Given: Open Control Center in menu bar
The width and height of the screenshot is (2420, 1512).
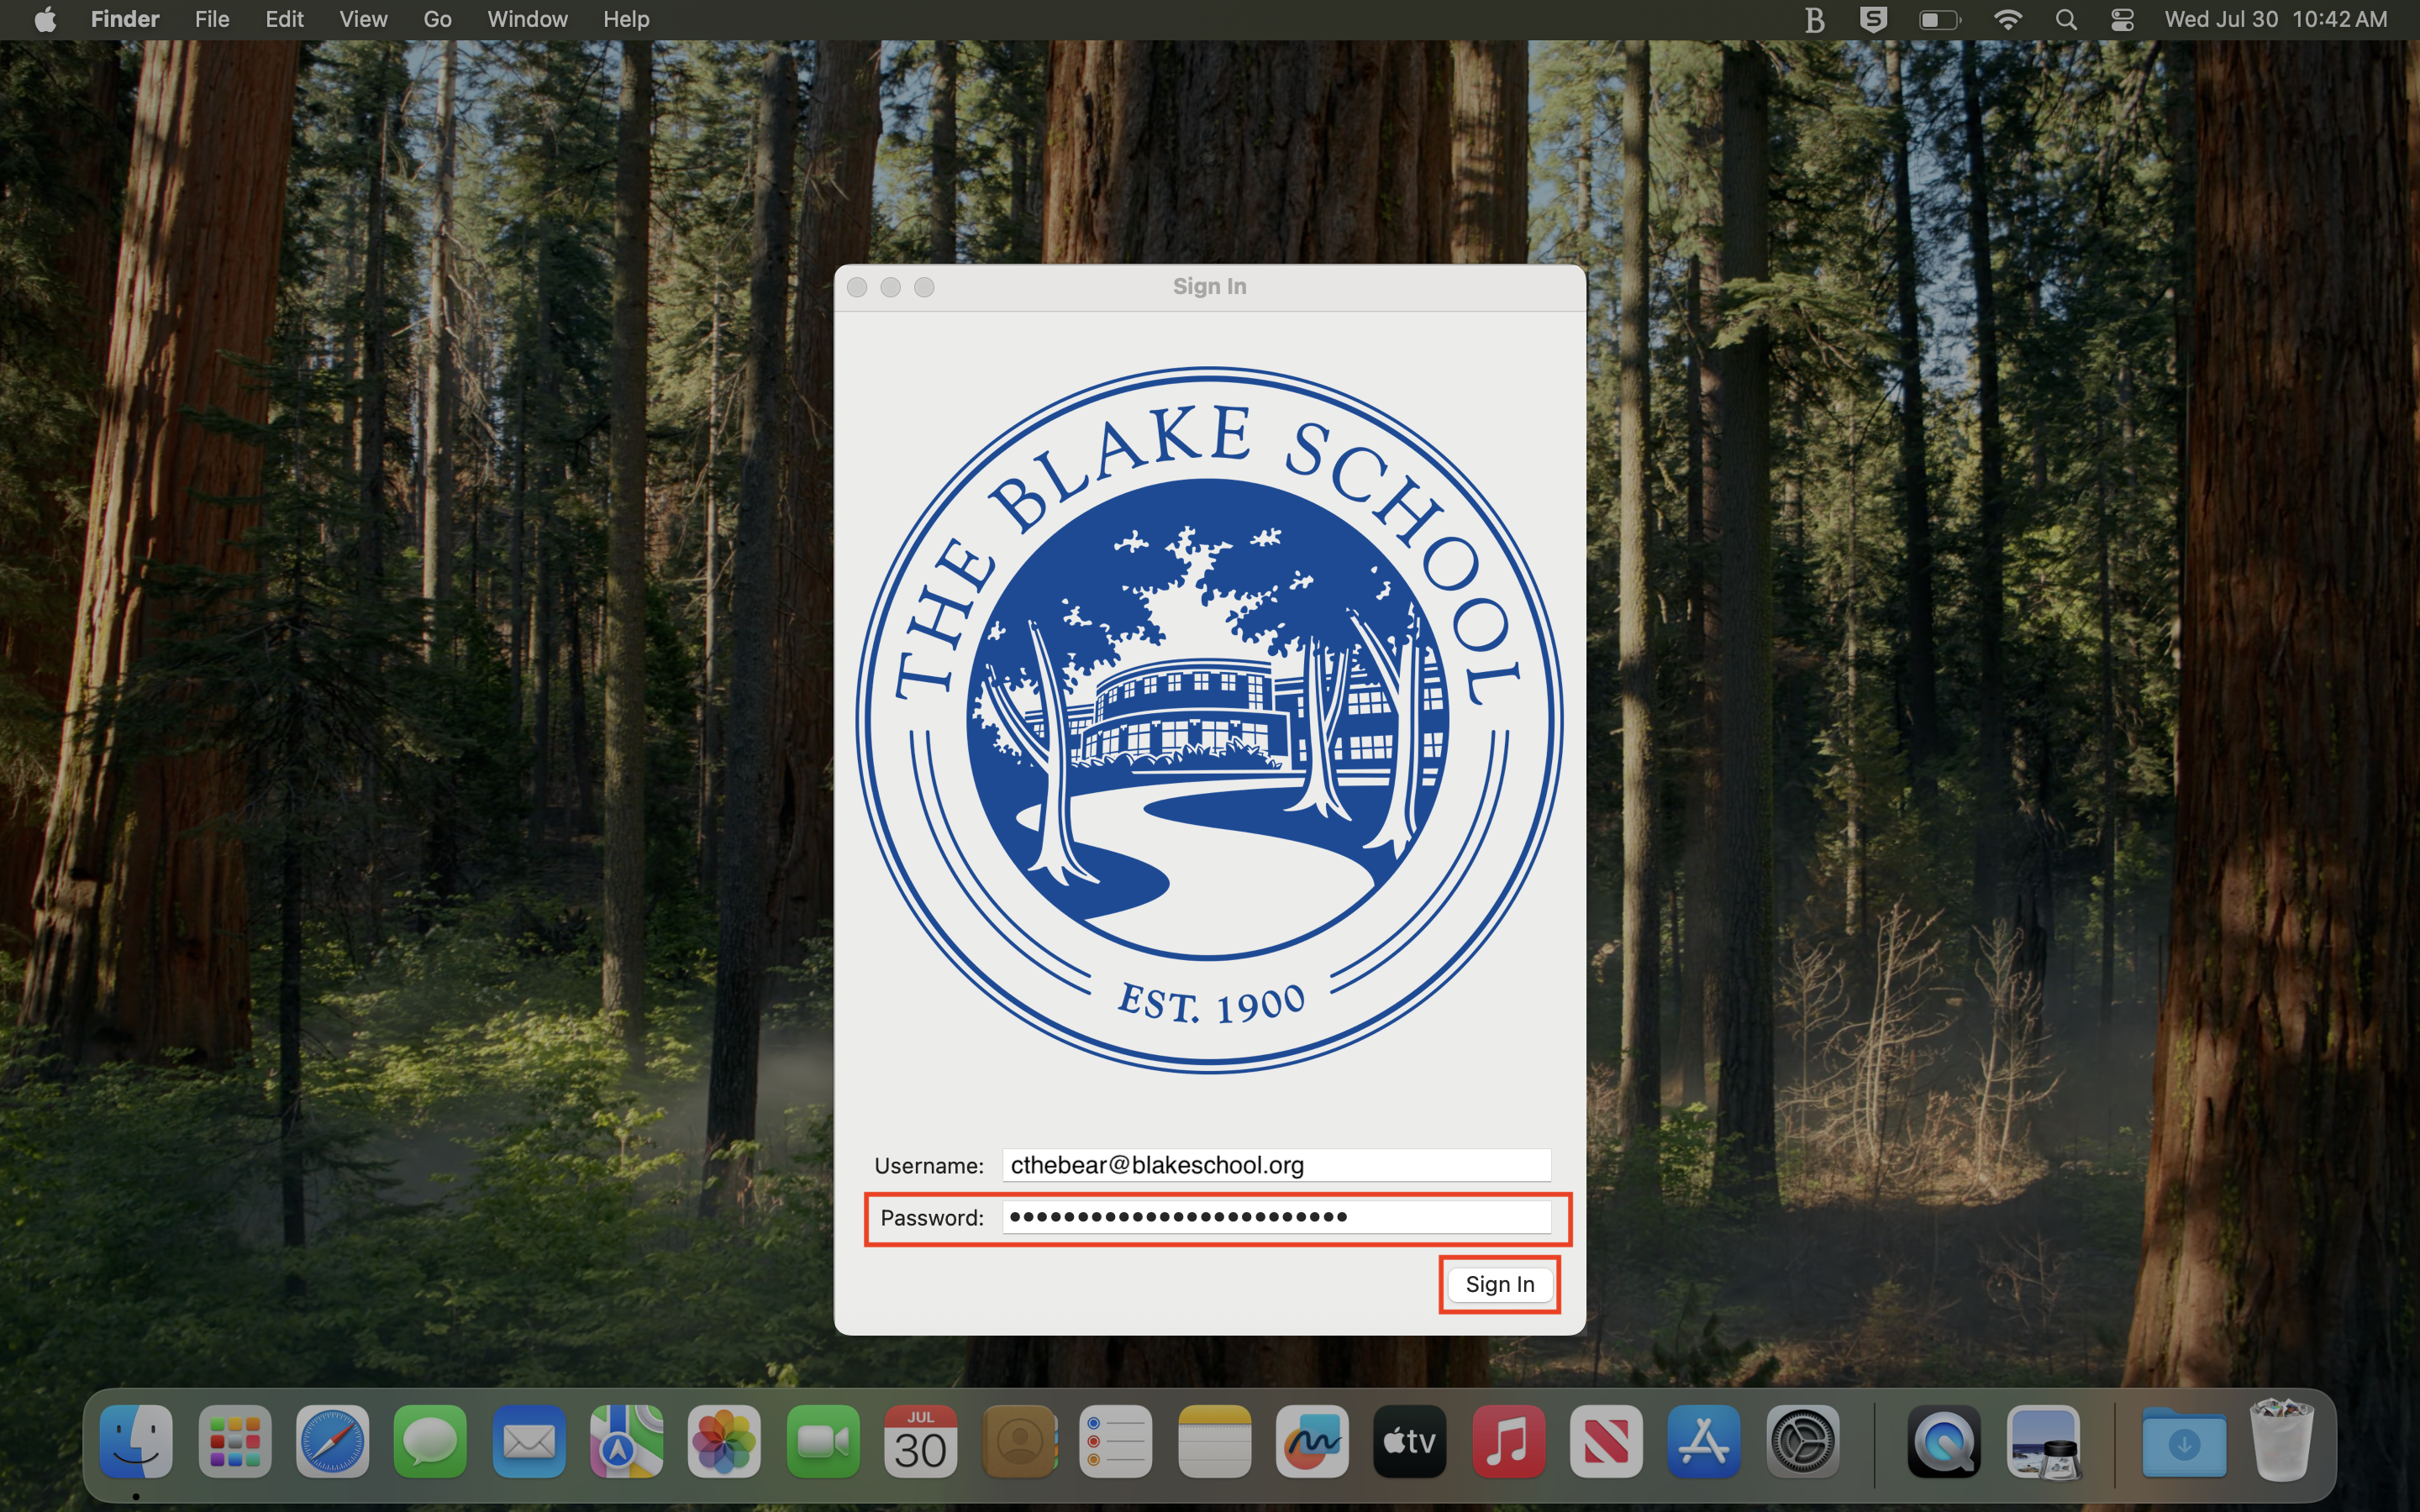Looking at the screenshot, I should click(2123, 19).
